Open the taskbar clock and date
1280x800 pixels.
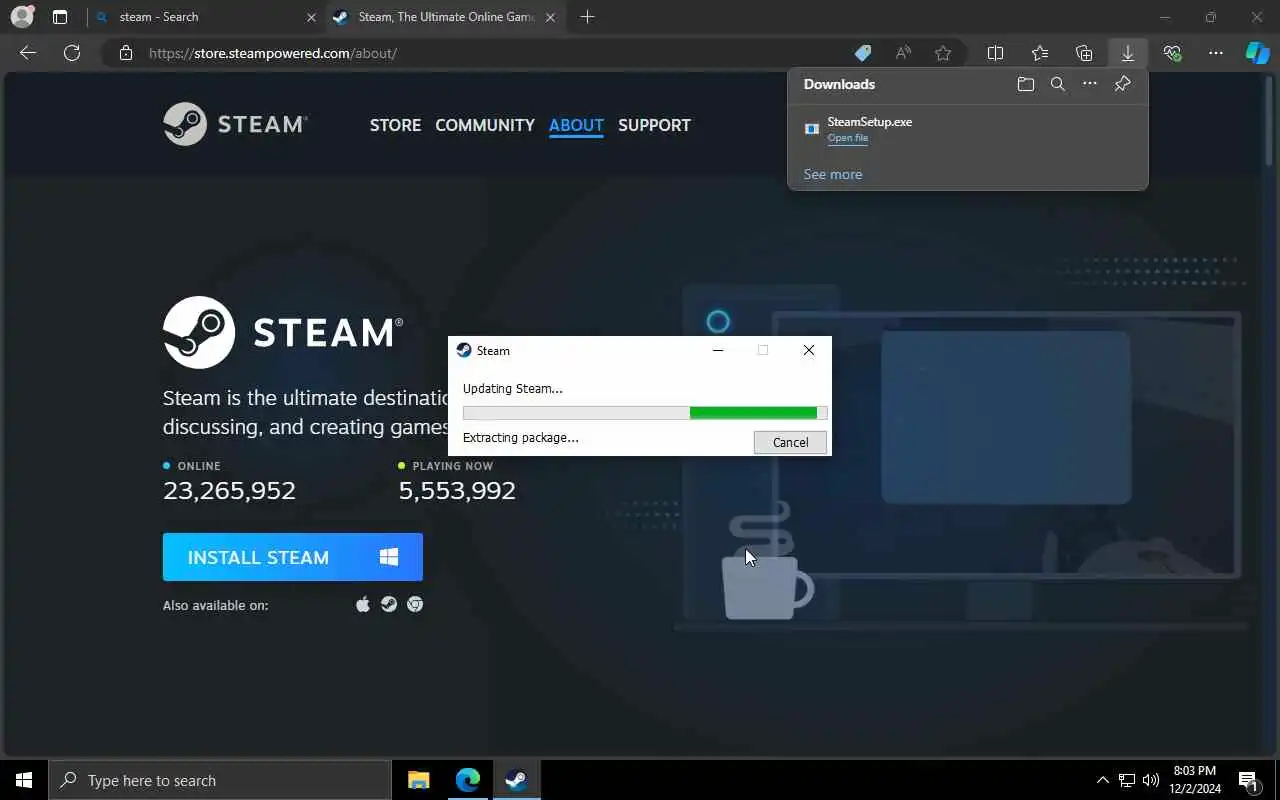(x=1195, y=780)
